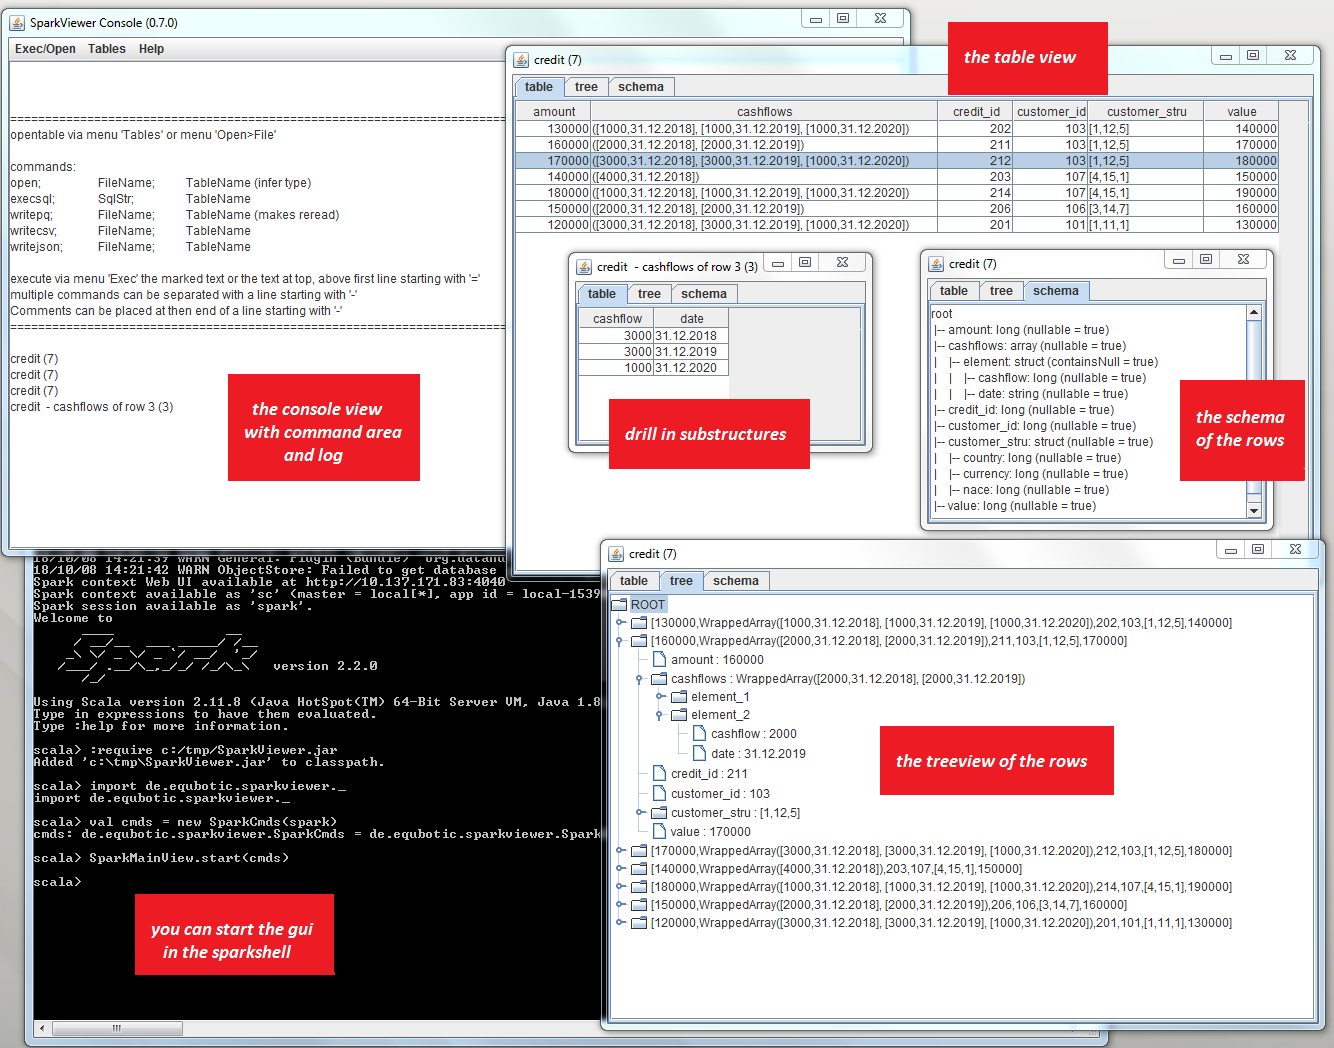Viewport: 1334px width, 1048px height.
Task: Click 'credit_id: long (nullable = true)' in the schema
Action: (x=1030, y=410)
